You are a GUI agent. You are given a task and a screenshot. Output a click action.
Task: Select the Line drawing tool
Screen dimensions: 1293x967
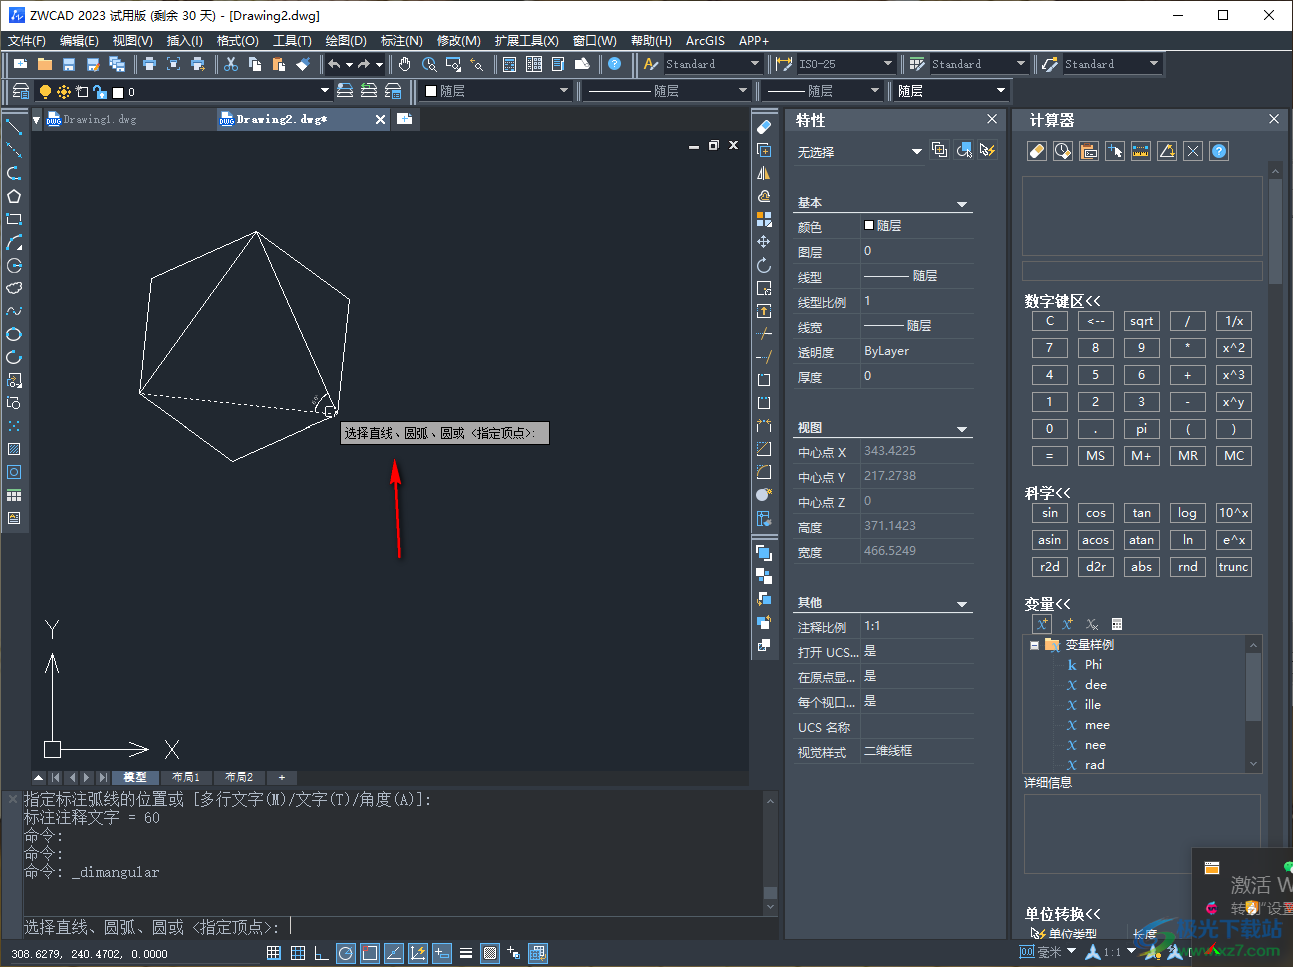coord(14,127)
